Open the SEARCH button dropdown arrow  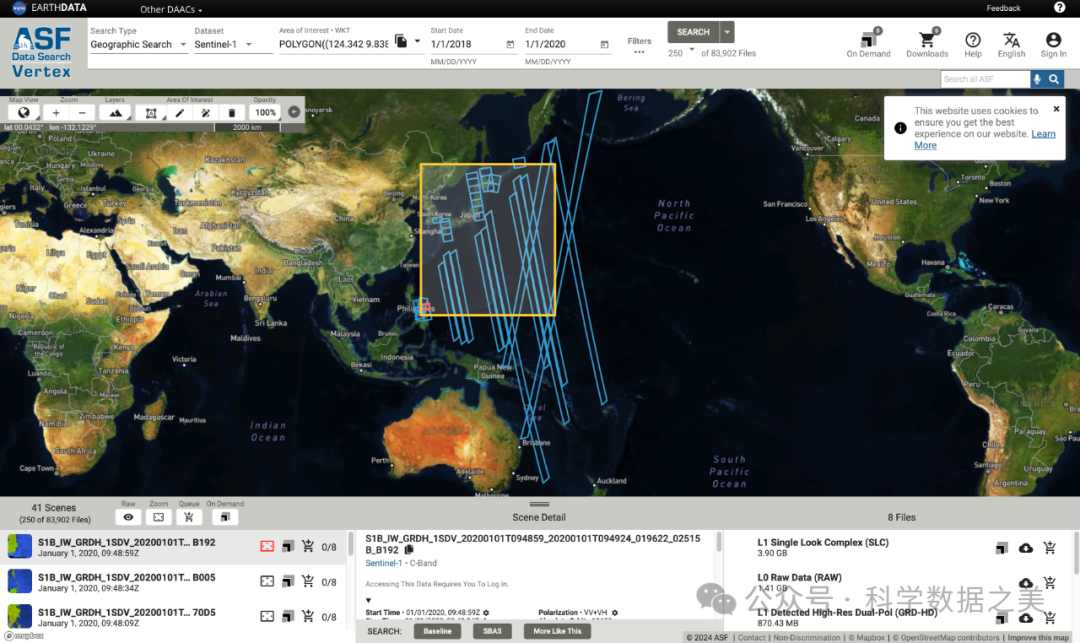pyautogui.click(x=727, y=32)
